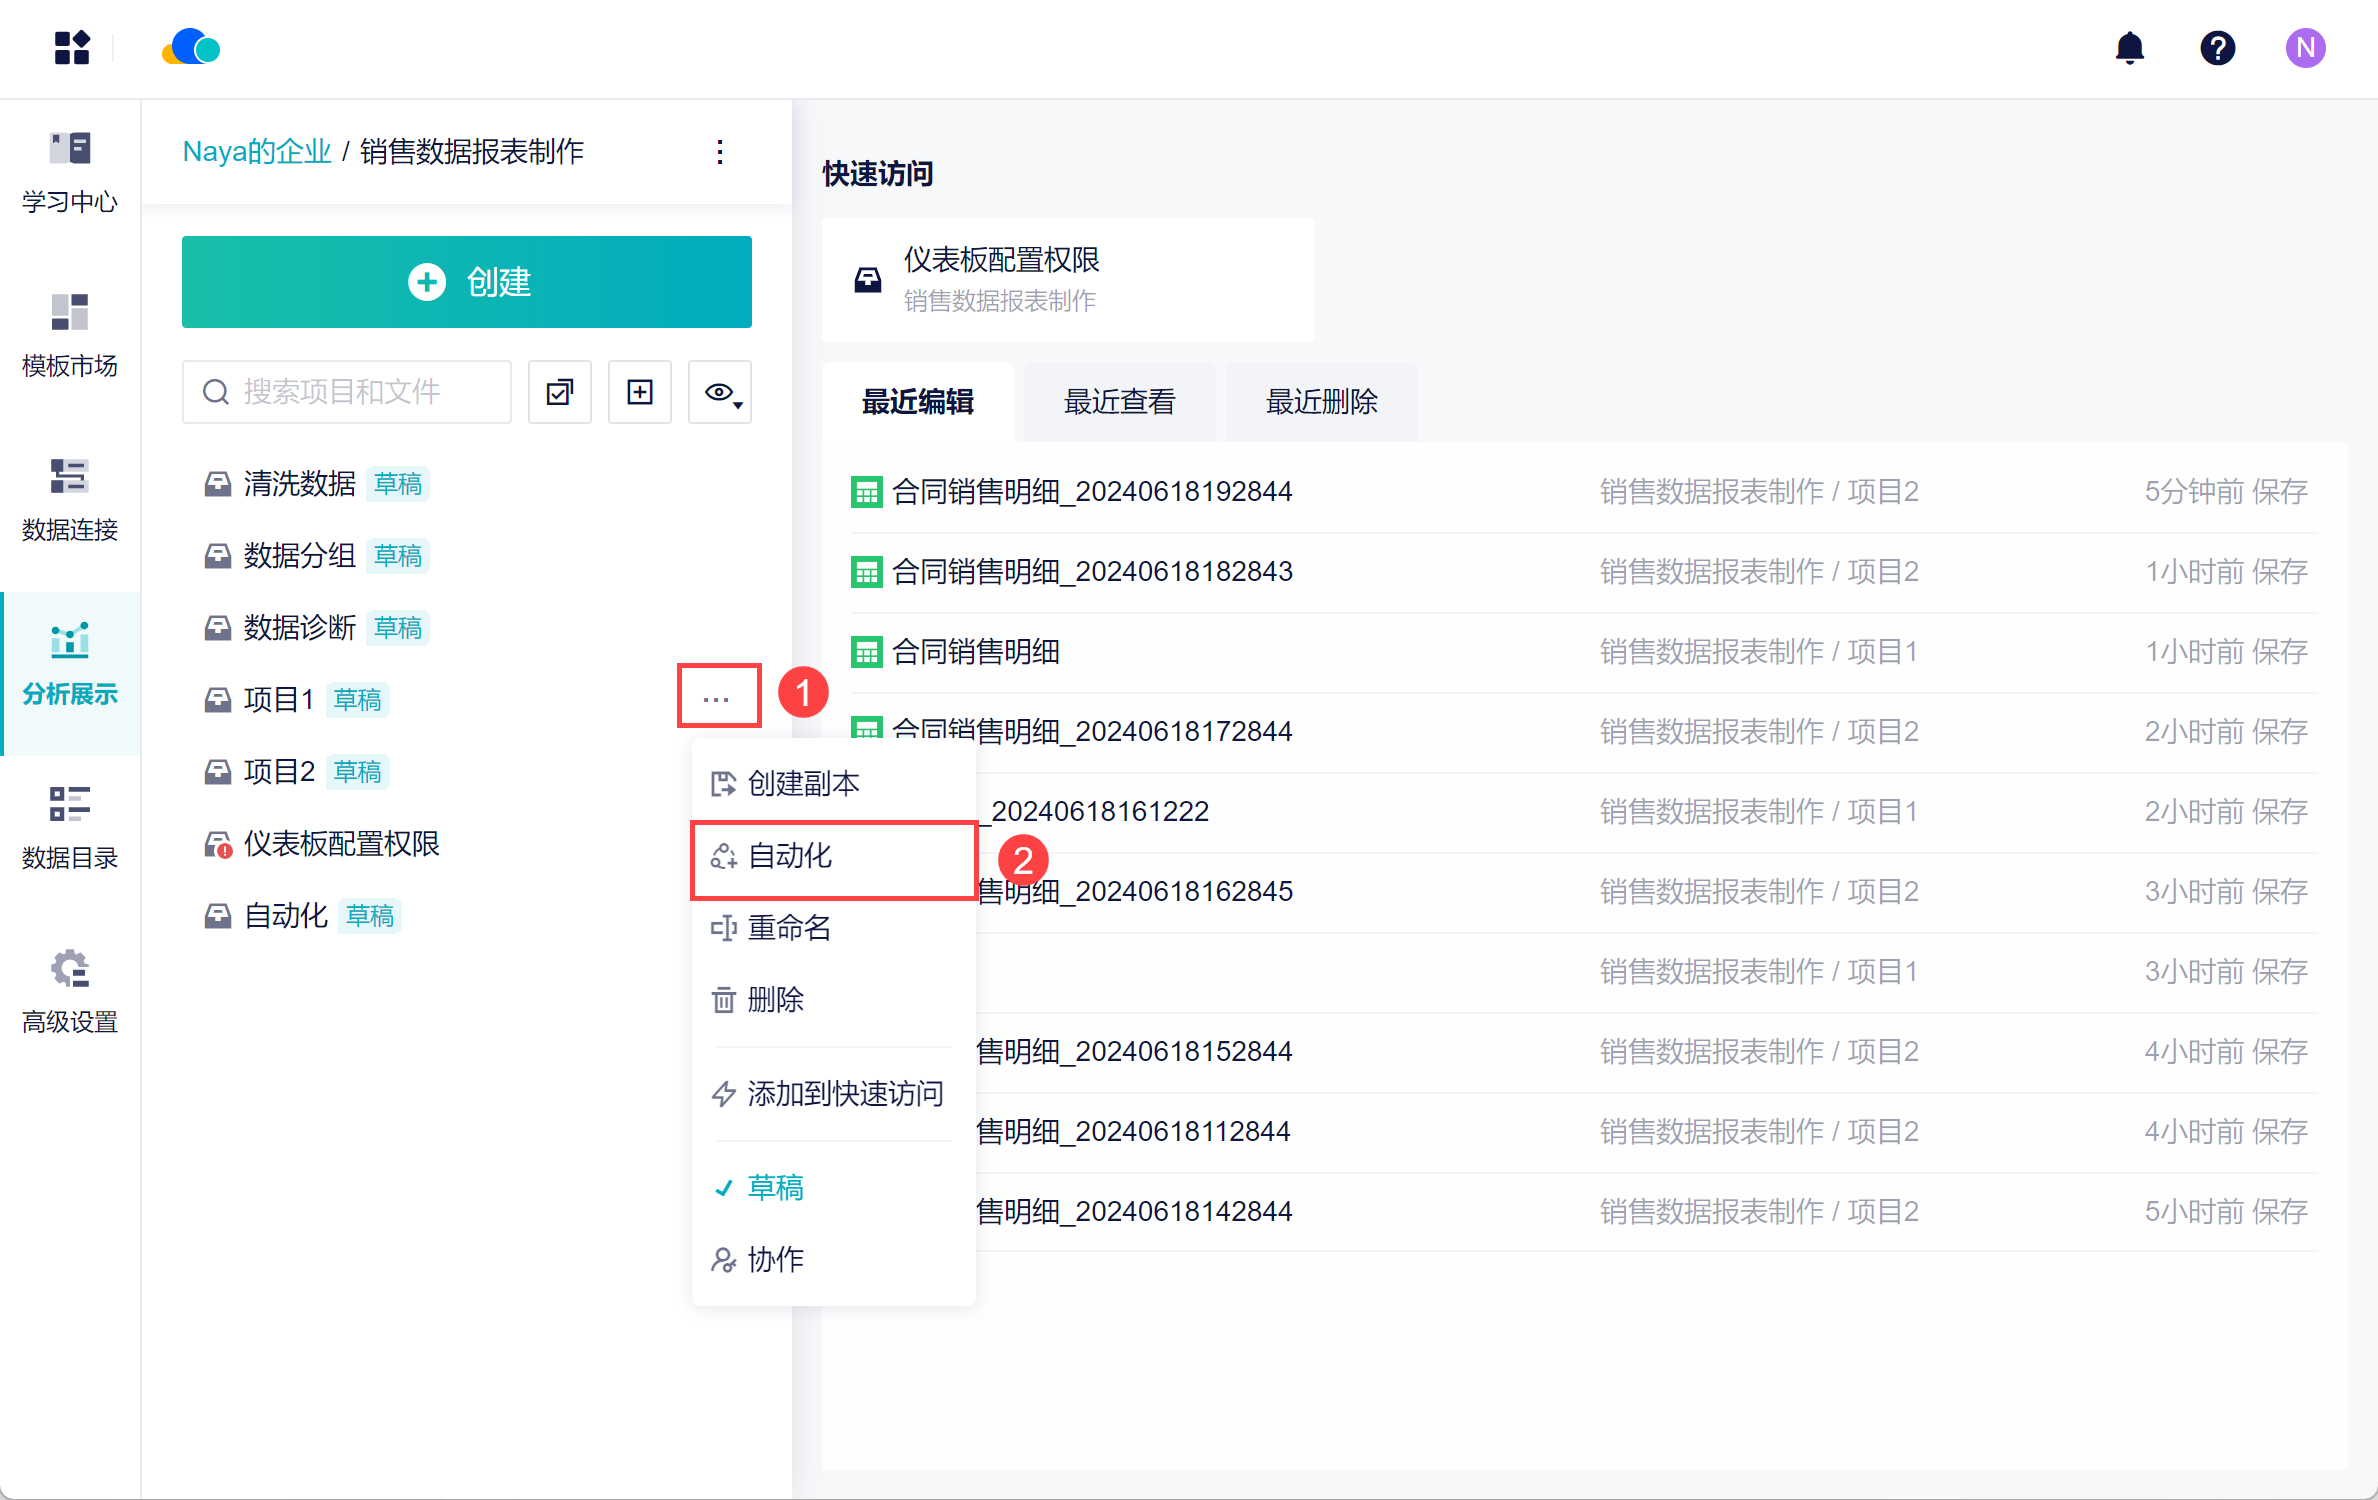The height and width of the screenshot is (1500, 2378).
Task: Open the help question mark icon
Action: pyautogui.click(x=2217, y=47)
